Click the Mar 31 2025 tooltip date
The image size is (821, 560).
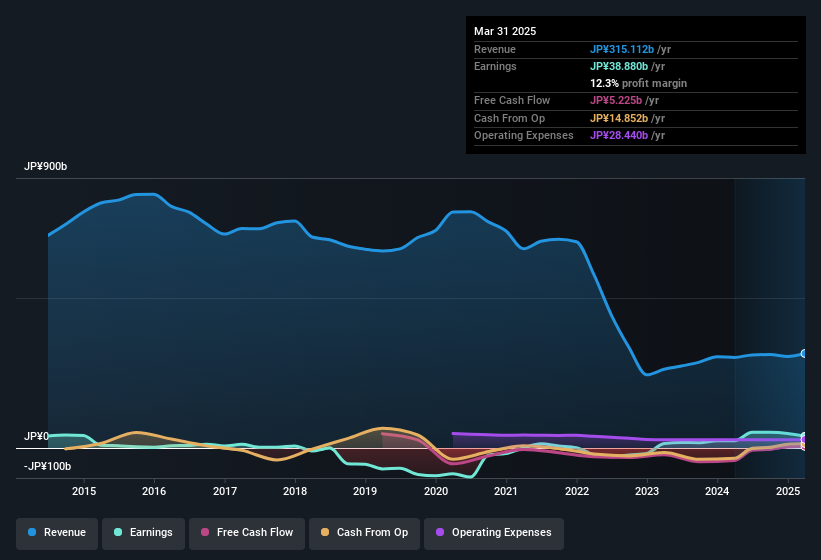pos(505,31)
